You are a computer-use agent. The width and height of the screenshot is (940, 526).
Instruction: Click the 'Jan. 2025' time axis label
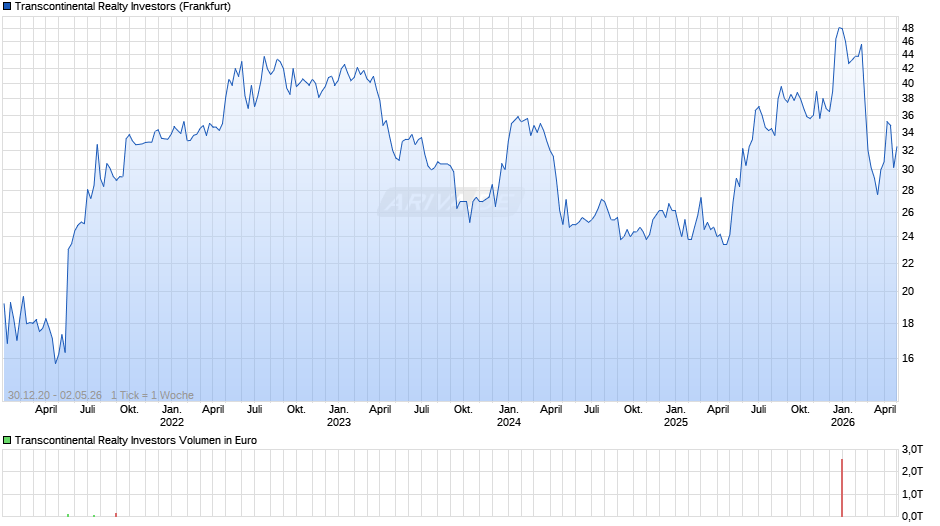point(676,416)
